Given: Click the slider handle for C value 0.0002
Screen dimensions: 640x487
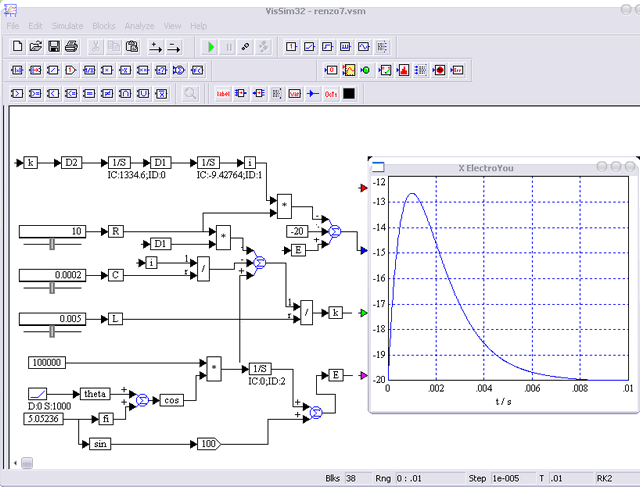Looking at the screenshot, I should tap(50, 288).
